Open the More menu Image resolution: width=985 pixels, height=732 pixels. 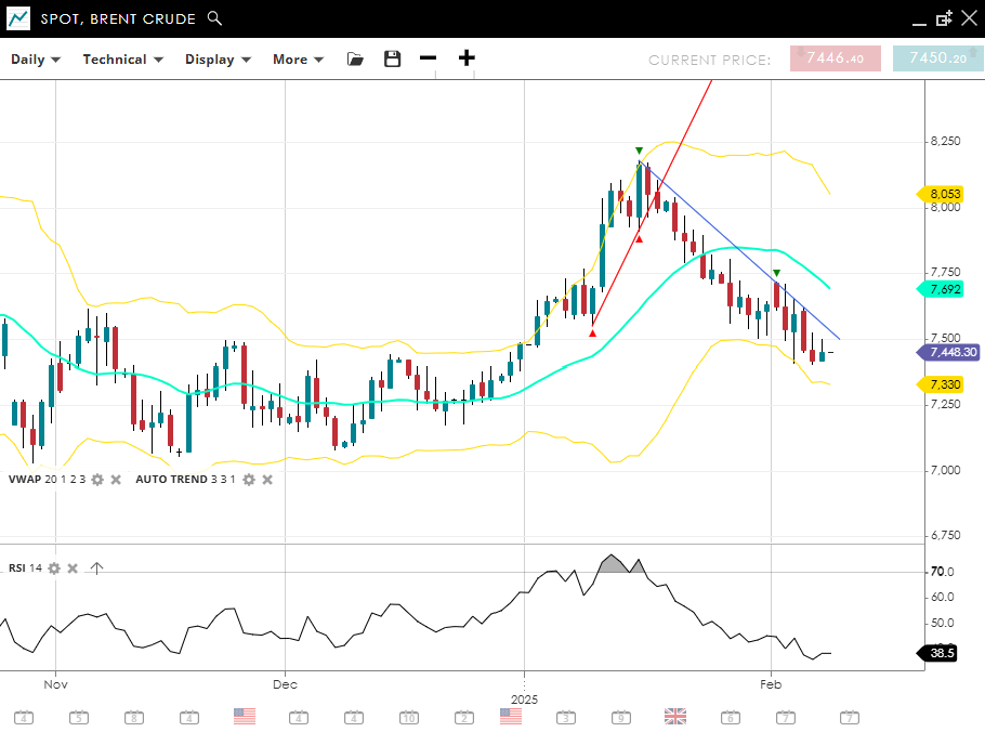298,59
